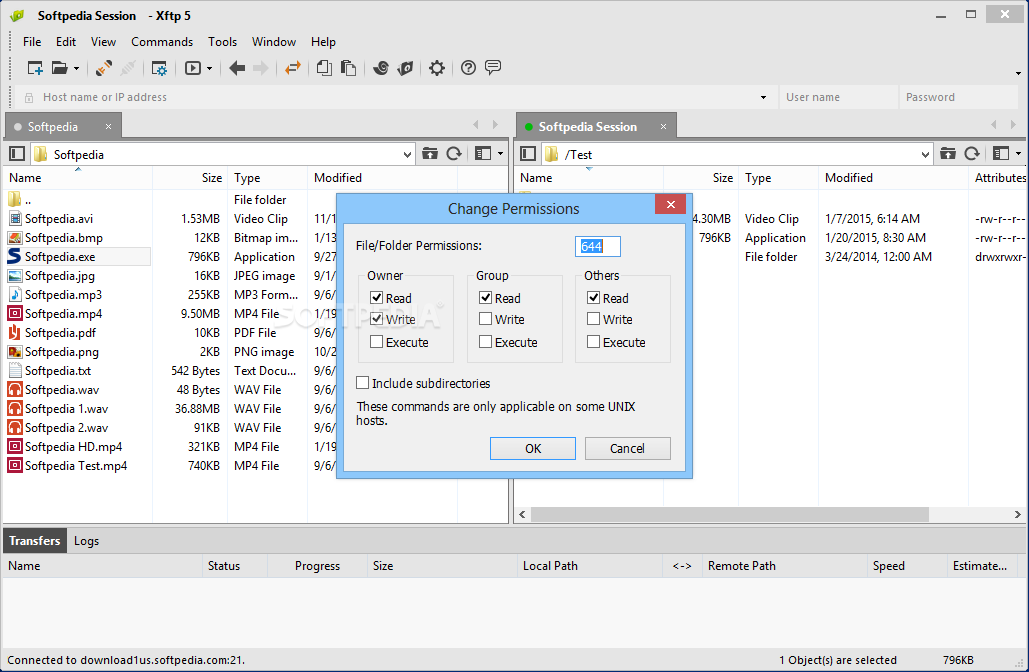Click view layout icon in local pane
This screenshot has width=1029, height=672.
tap(483, 154)
